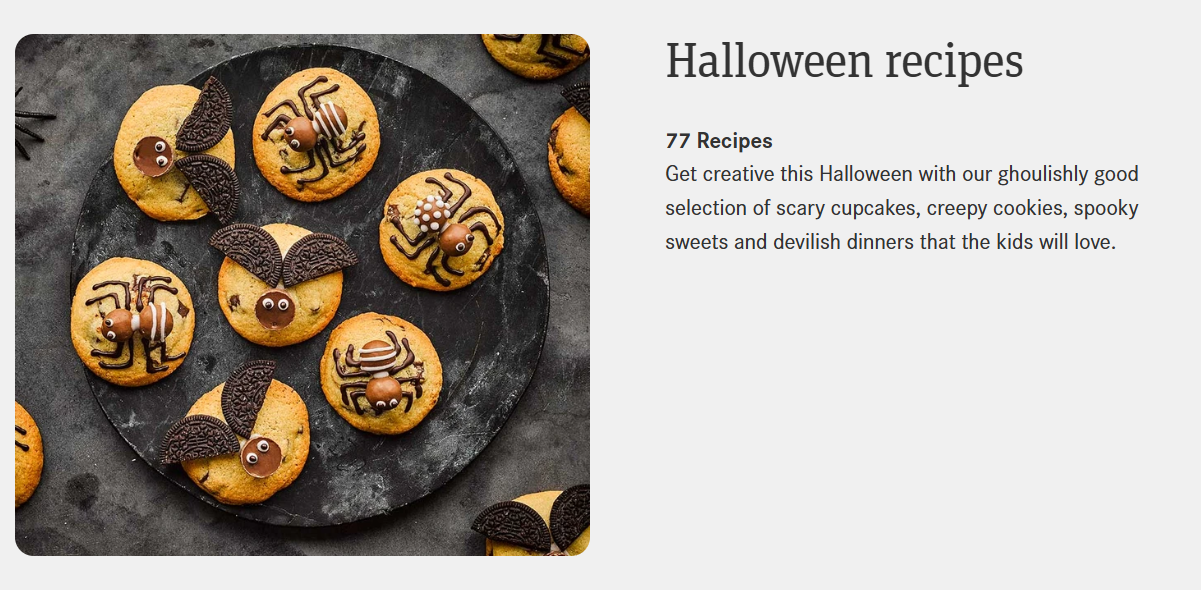Select the spider cookie with horizontal striped body
Image resolution: width=1201 pixels, height=590 pixels.
pos(380,373)
